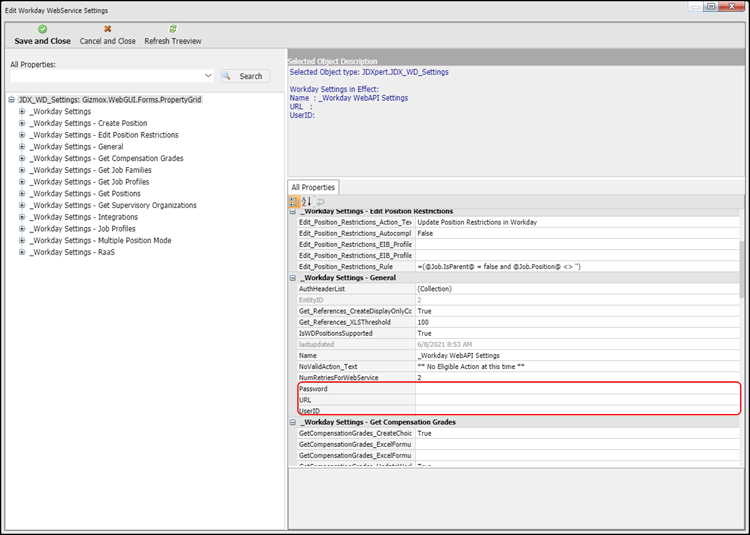Click the Refresh Treeview label
The image size is (750, 535).
173,41
